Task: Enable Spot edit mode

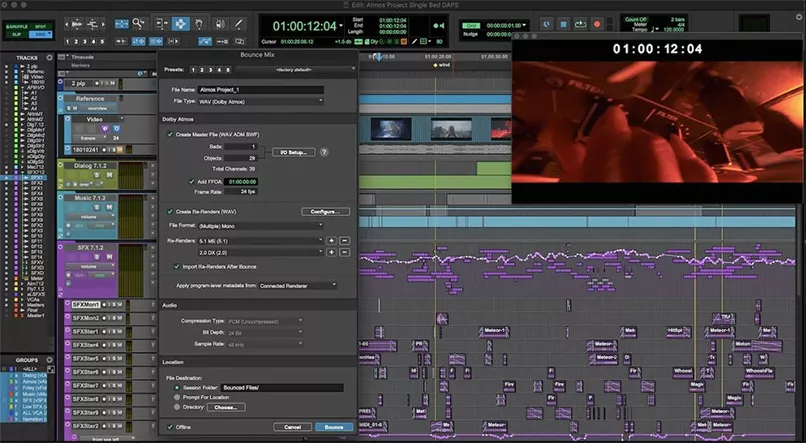Action: [x=40, y=26]
